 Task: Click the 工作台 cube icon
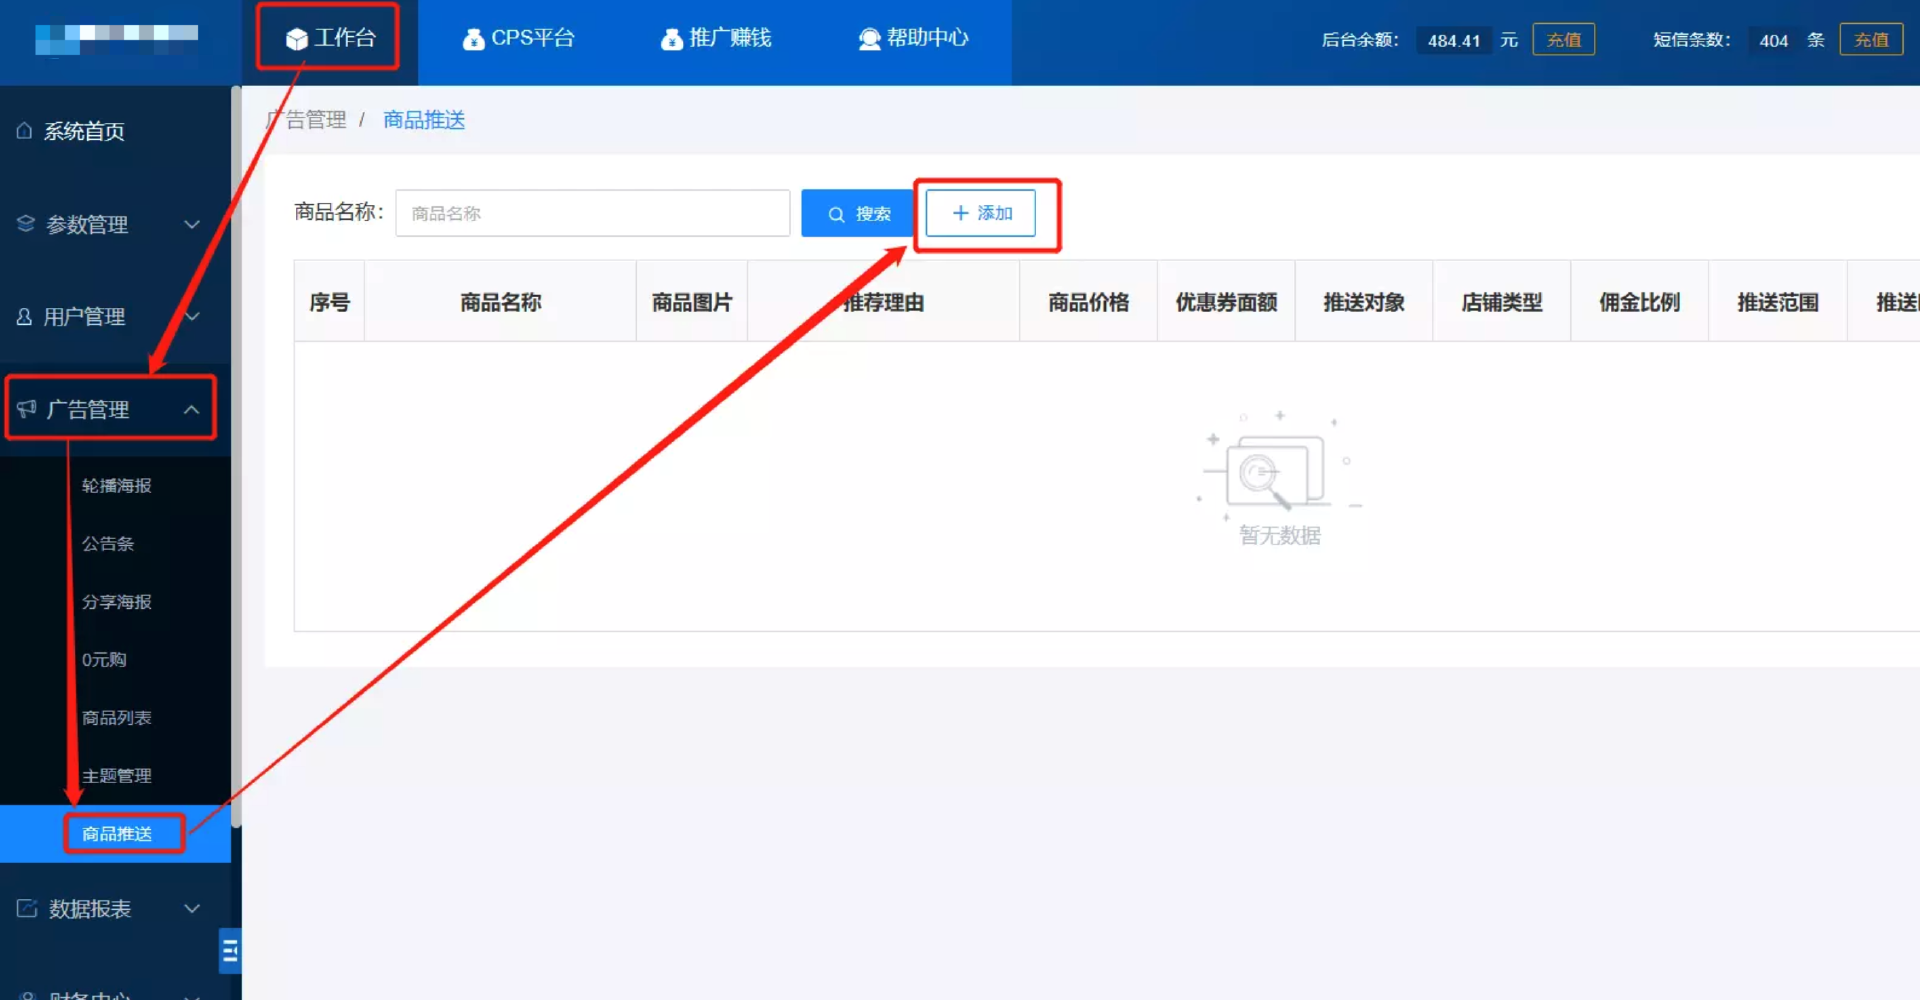(x=296, y=39)
